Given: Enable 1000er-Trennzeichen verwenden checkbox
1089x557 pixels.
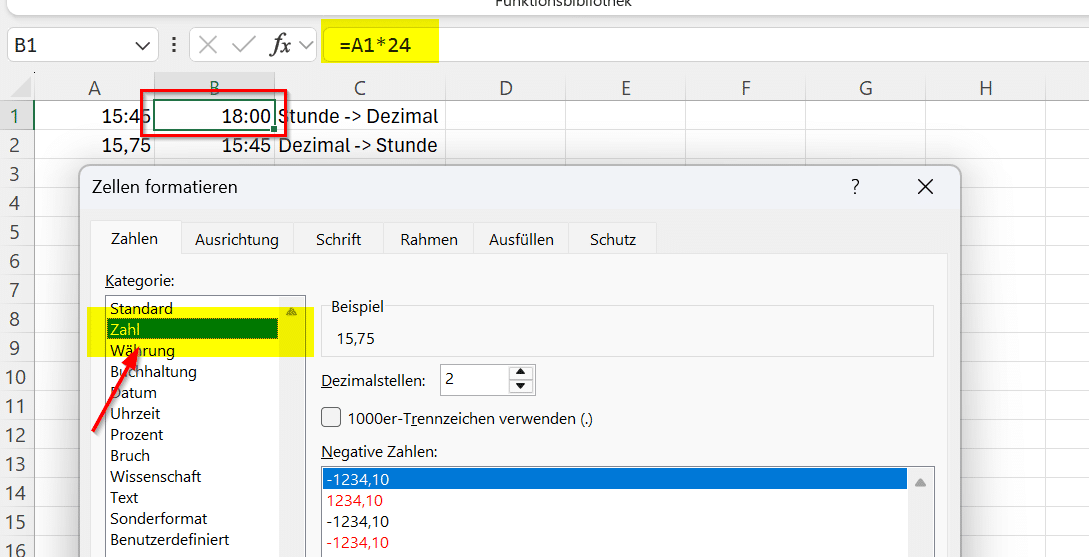Looking at the screenshot, I should point(331,418).
